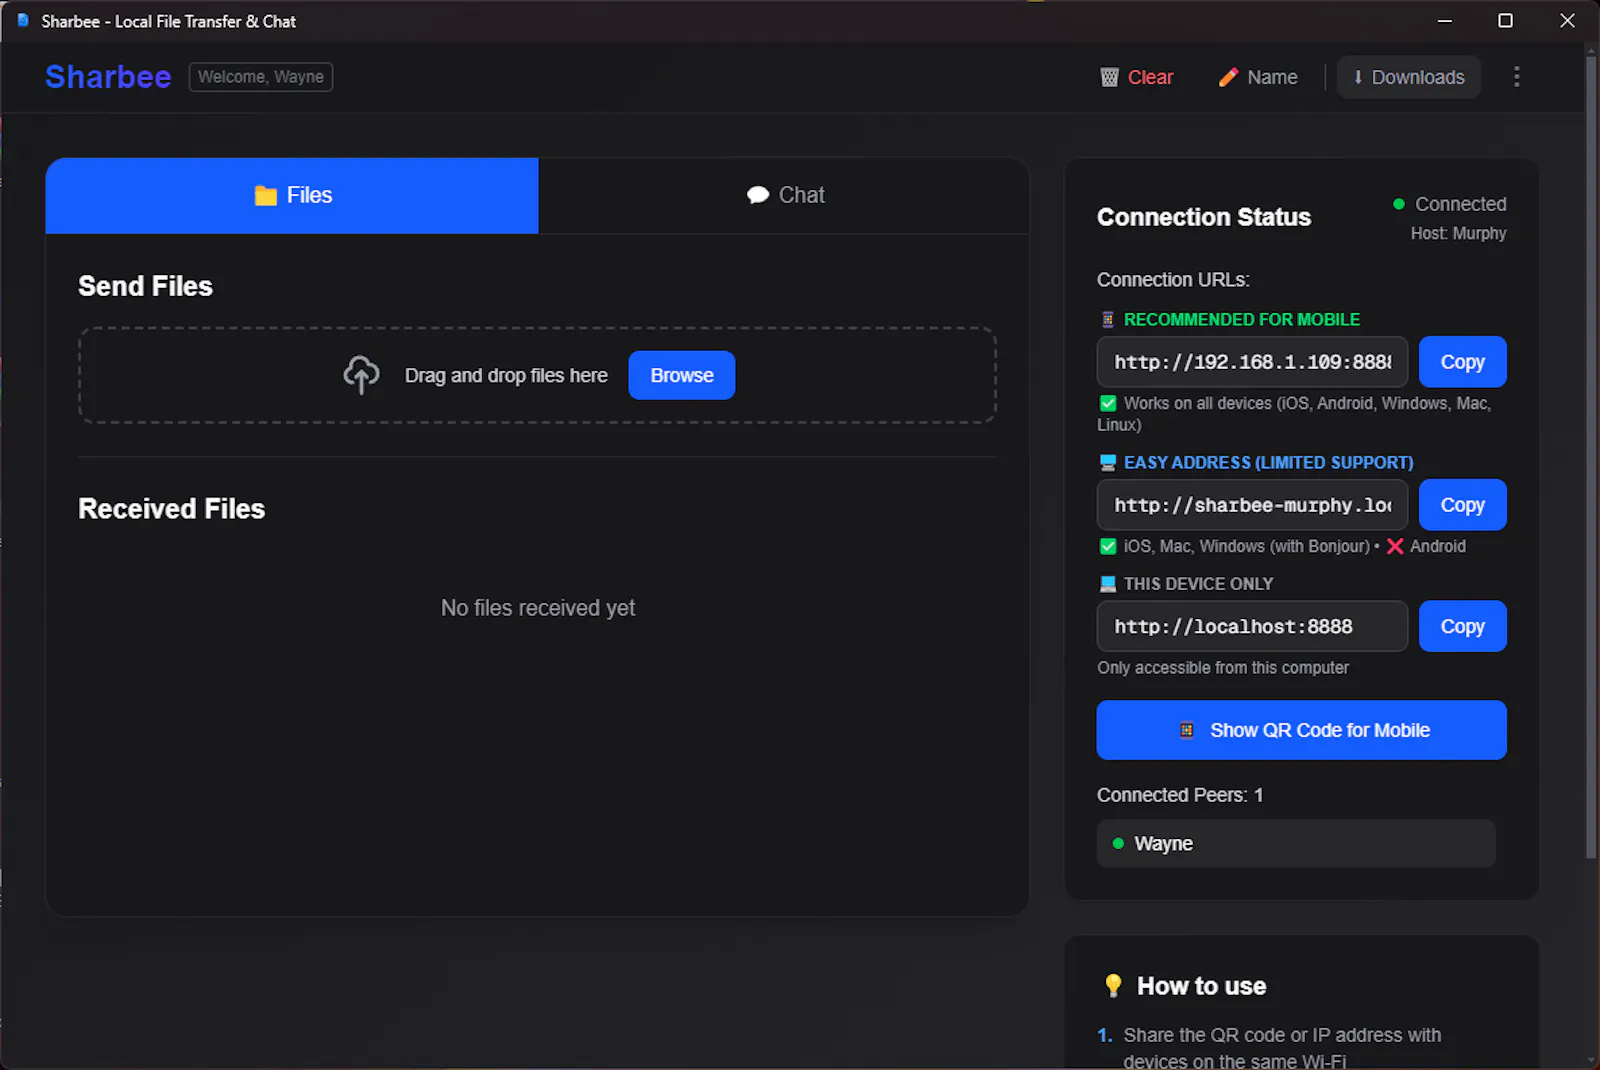
Task: Click the Sharbee logo text
Action: click(108, 77)
